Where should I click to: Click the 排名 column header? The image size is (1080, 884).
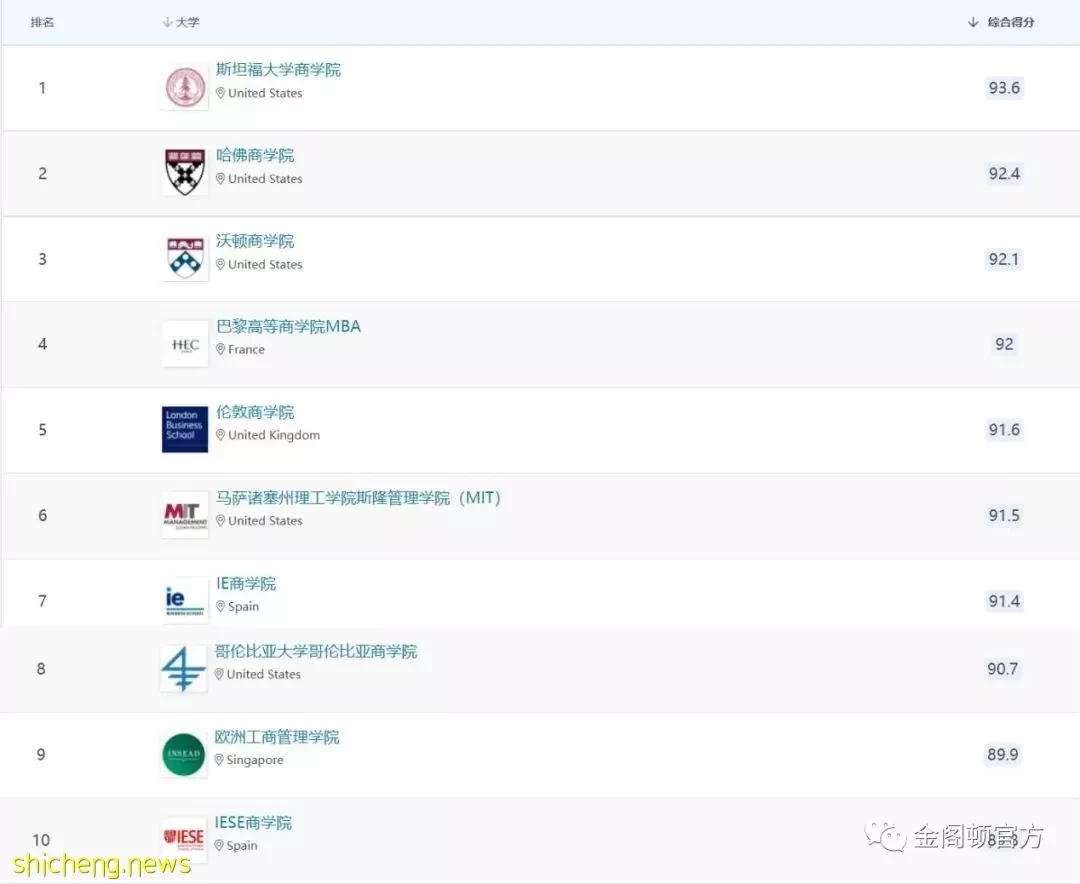coord(42,22)
